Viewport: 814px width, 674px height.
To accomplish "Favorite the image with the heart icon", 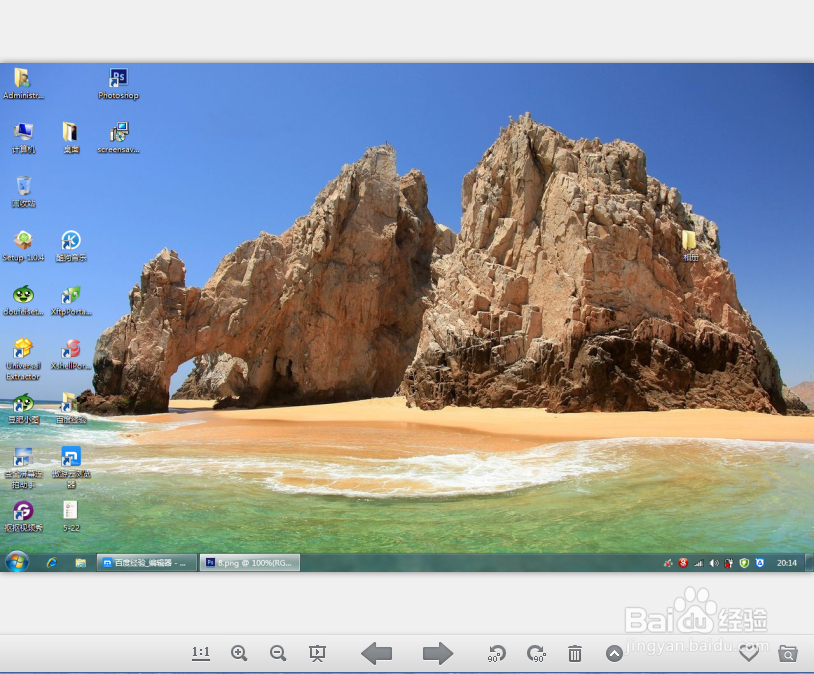I will click(x=749, y=654).
